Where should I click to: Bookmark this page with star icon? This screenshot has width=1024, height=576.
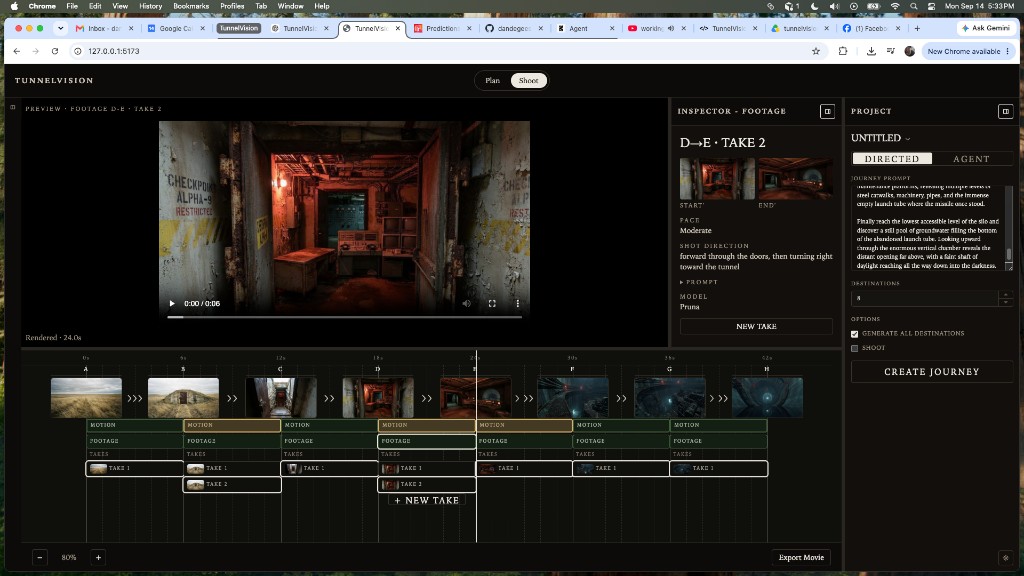(x=816, y=51)
